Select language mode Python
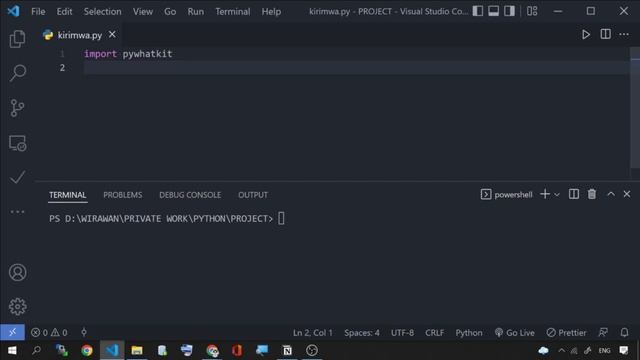The height and width of the screenshot is (360, 640). [x=469, y=333]
